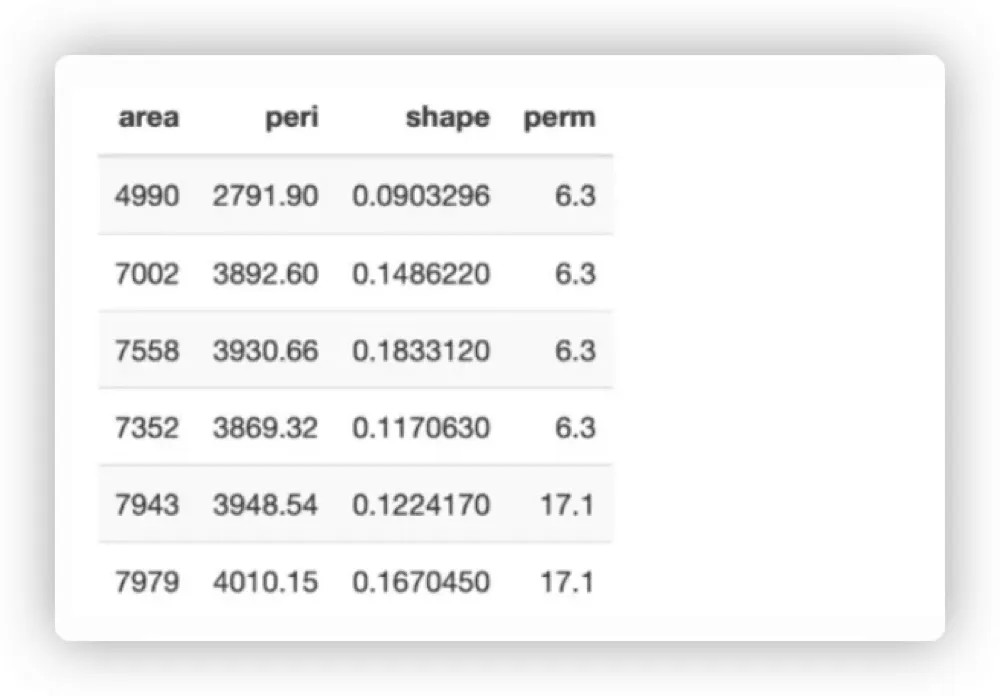1000x696 pixels.
Task: Click the area value 7558
Action: (147, 350)
